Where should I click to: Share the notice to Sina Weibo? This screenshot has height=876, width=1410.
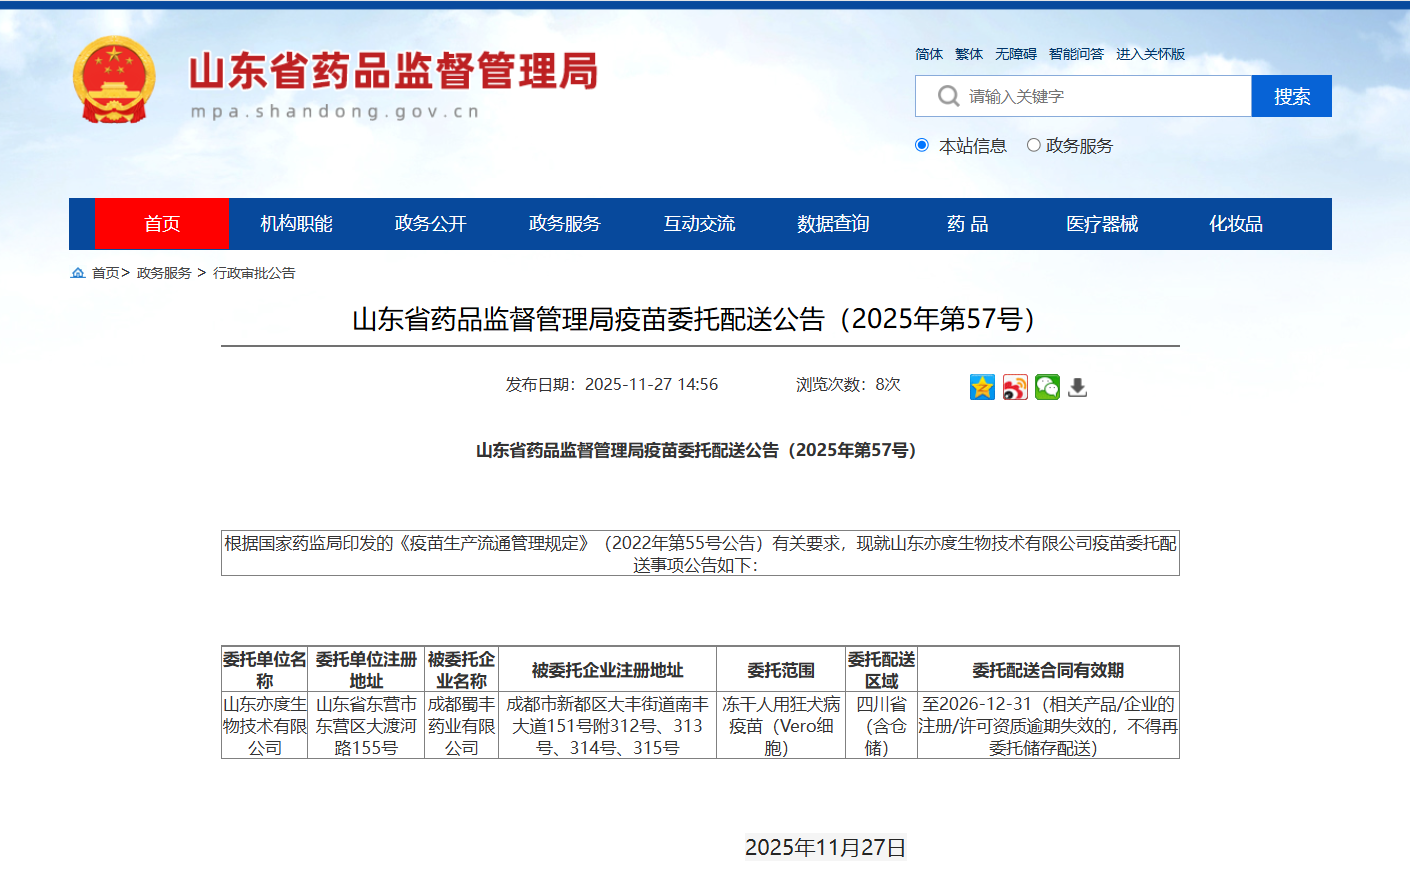point(1014,387)
